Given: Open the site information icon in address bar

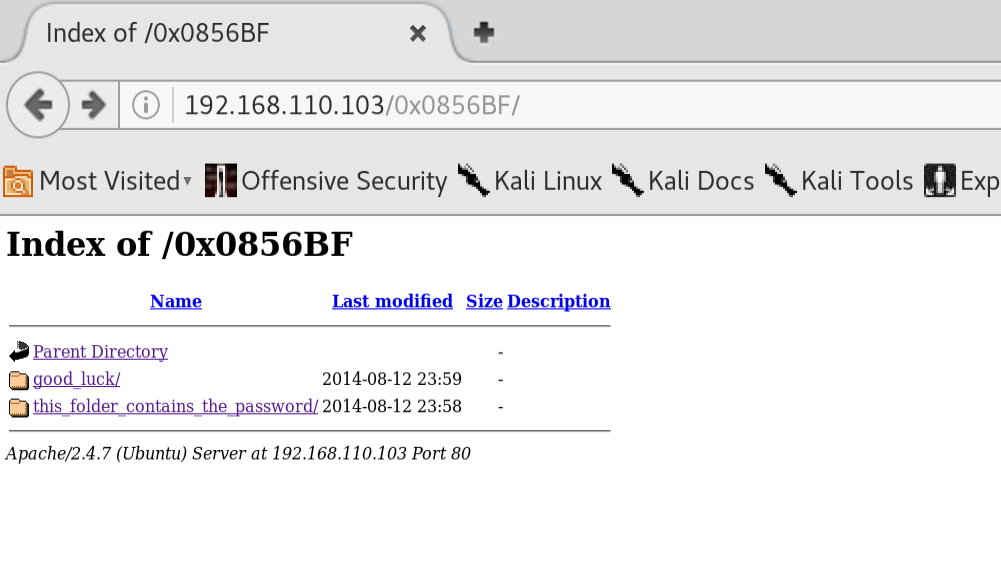Looking at the screenshot, I should point(146,105).
